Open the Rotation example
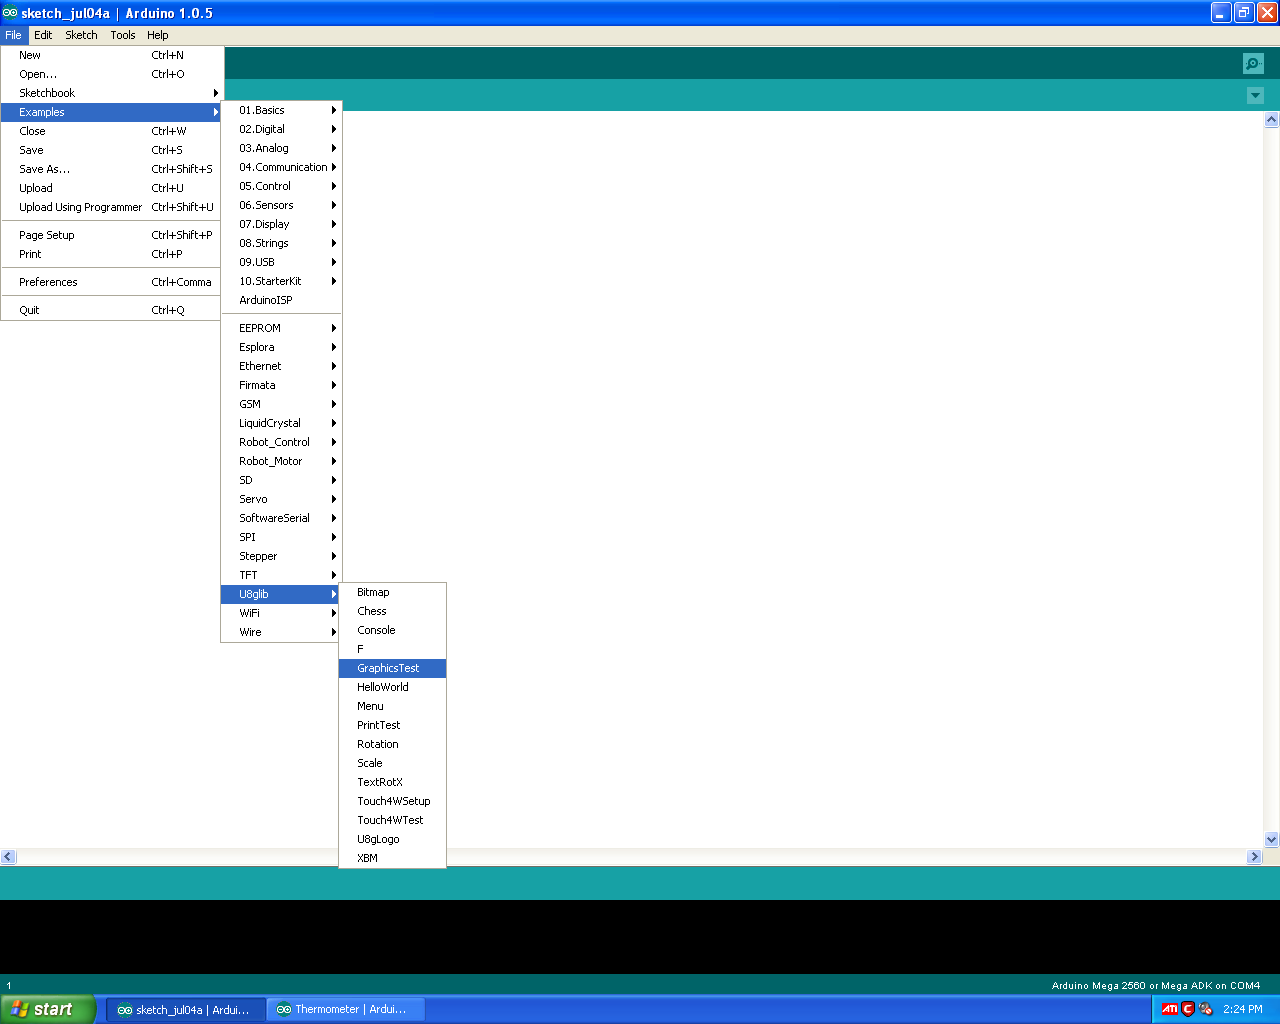Screen dimensions: 1280x1024 393,744
